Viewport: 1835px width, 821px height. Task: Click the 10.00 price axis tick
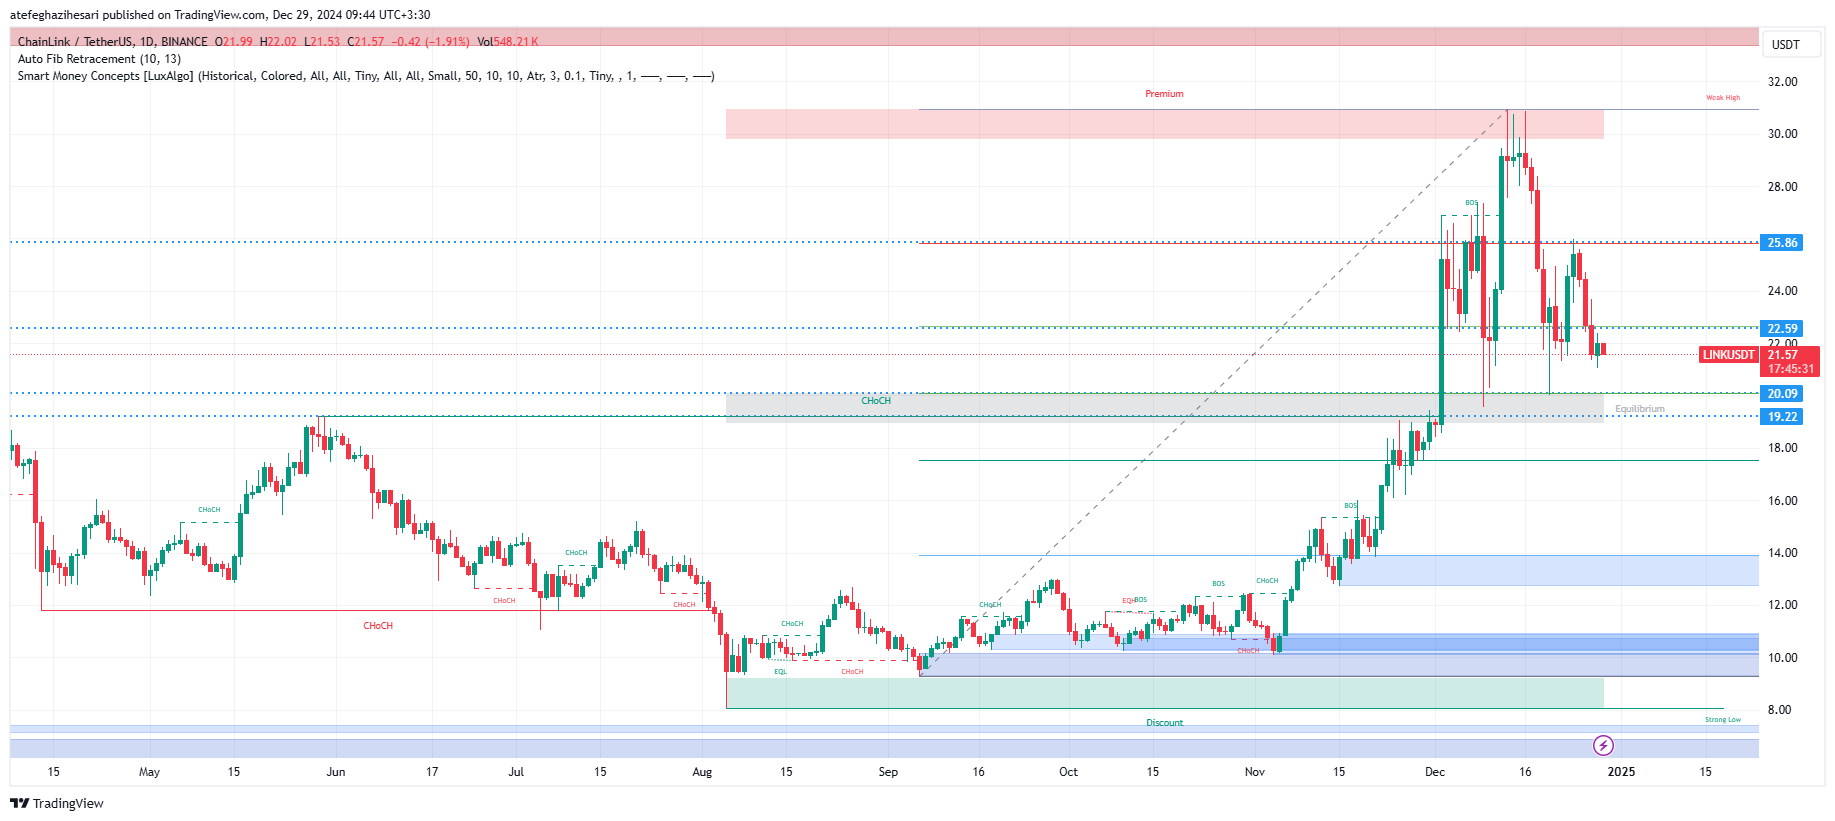coord(1782,658)
